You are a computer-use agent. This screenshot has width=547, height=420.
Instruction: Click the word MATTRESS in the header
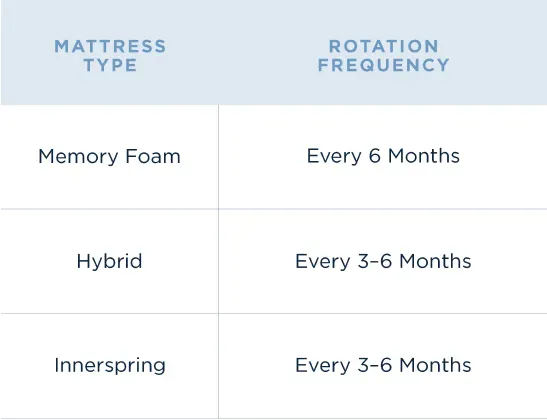click(110, 46)
